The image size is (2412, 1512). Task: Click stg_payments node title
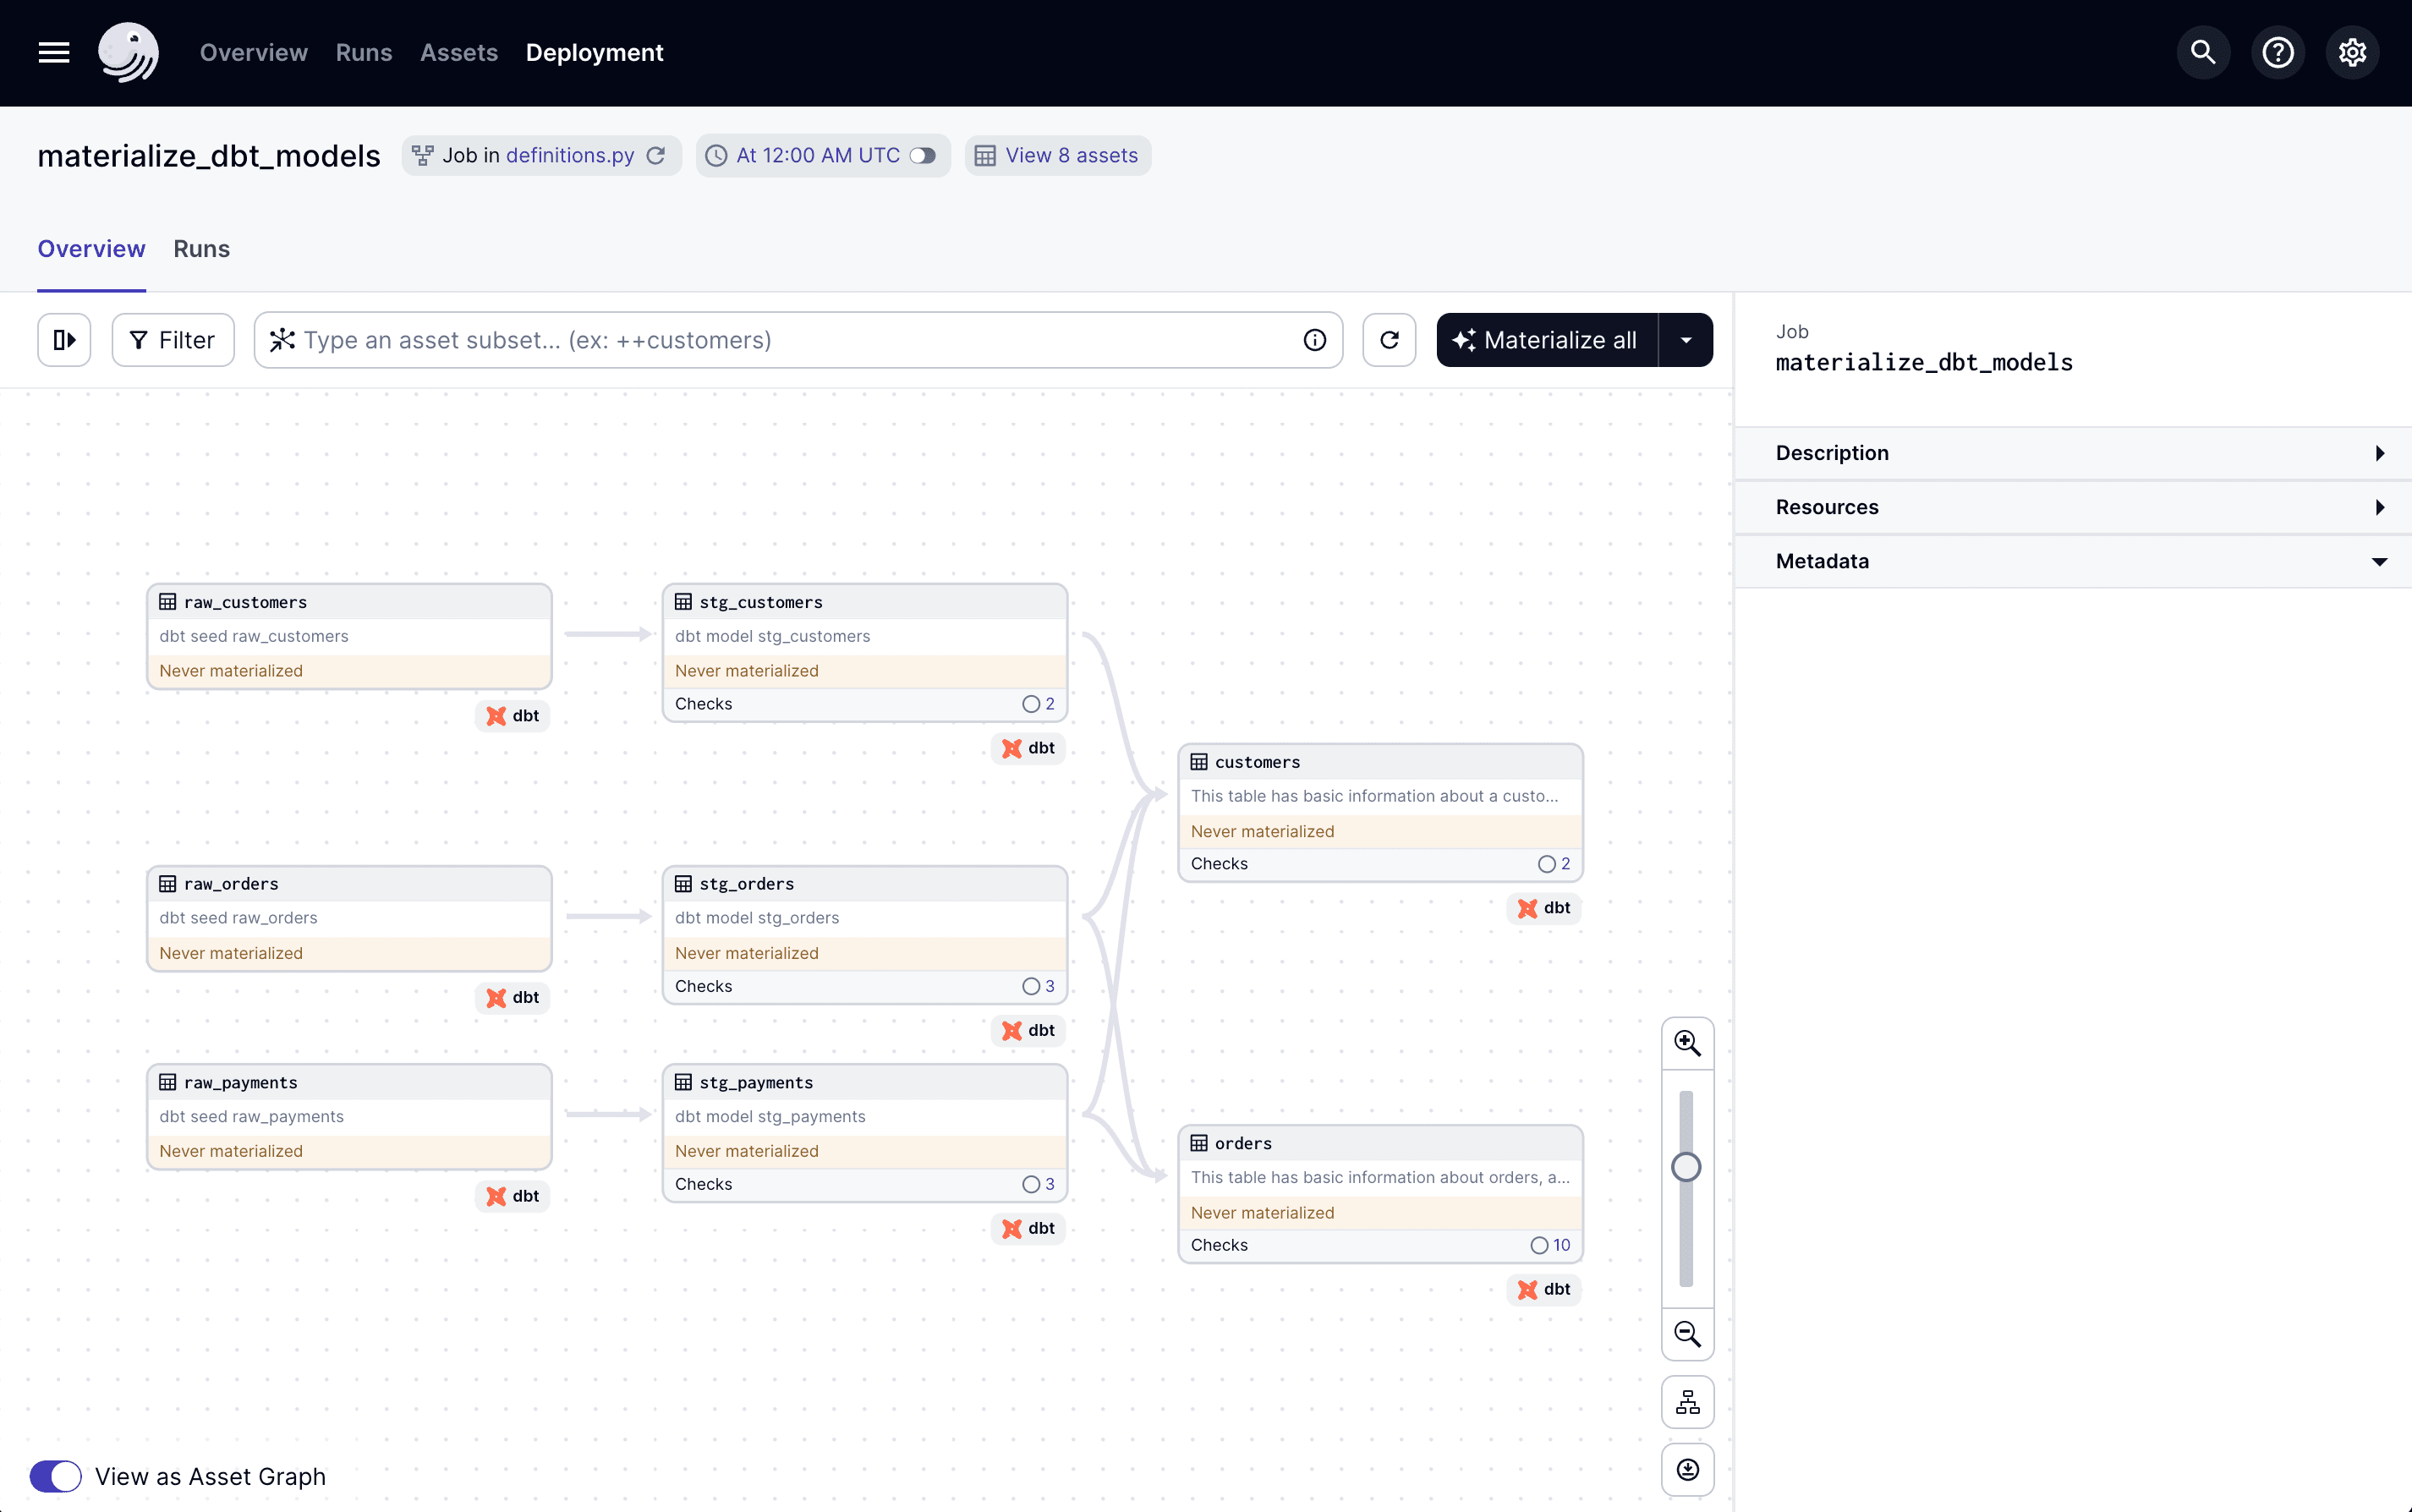(756, 1082)
